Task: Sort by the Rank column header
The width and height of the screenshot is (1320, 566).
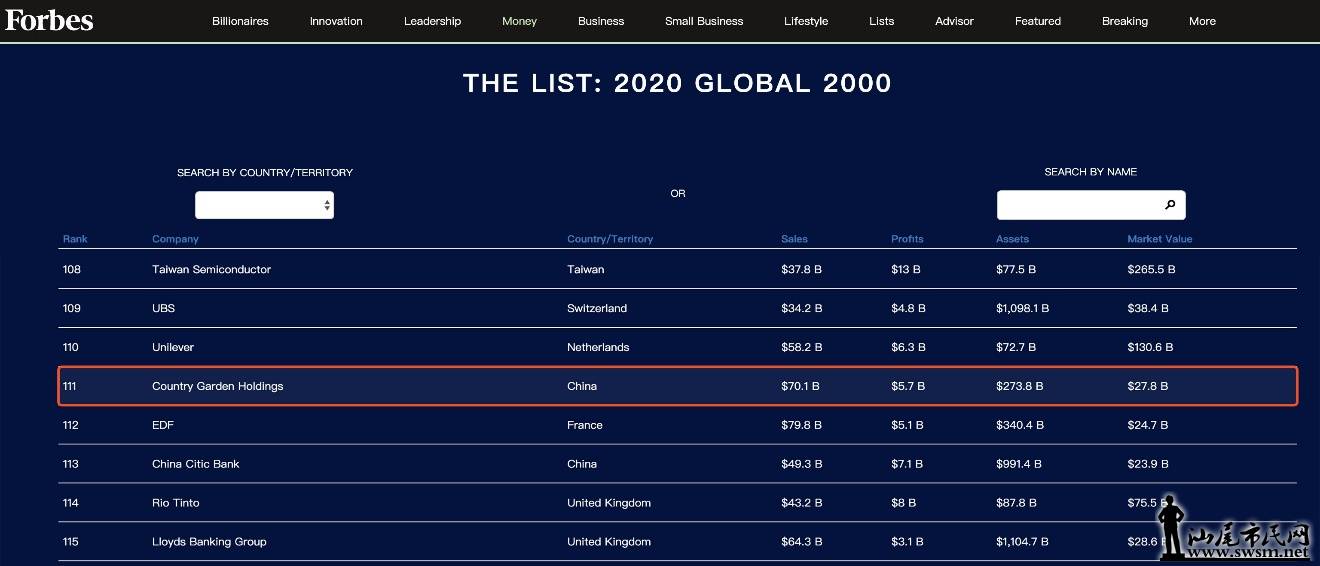Action: pyautogui.click(x=75, y=239)
